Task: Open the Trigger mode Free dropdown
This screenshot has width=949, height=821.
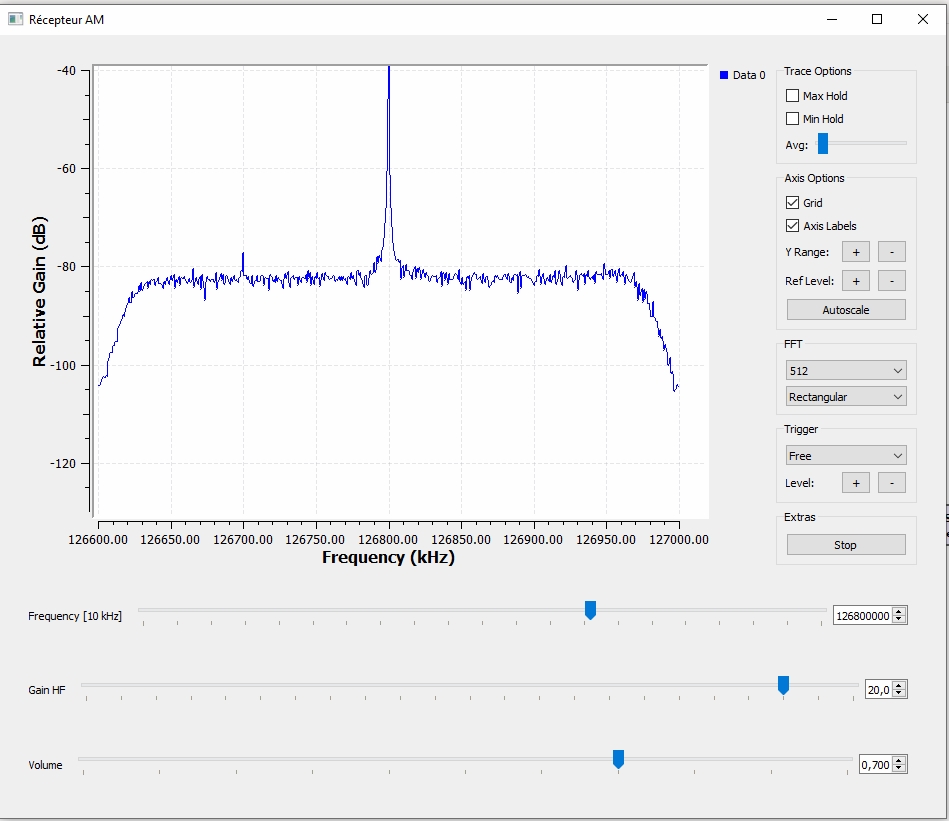Action: [846, 456]
